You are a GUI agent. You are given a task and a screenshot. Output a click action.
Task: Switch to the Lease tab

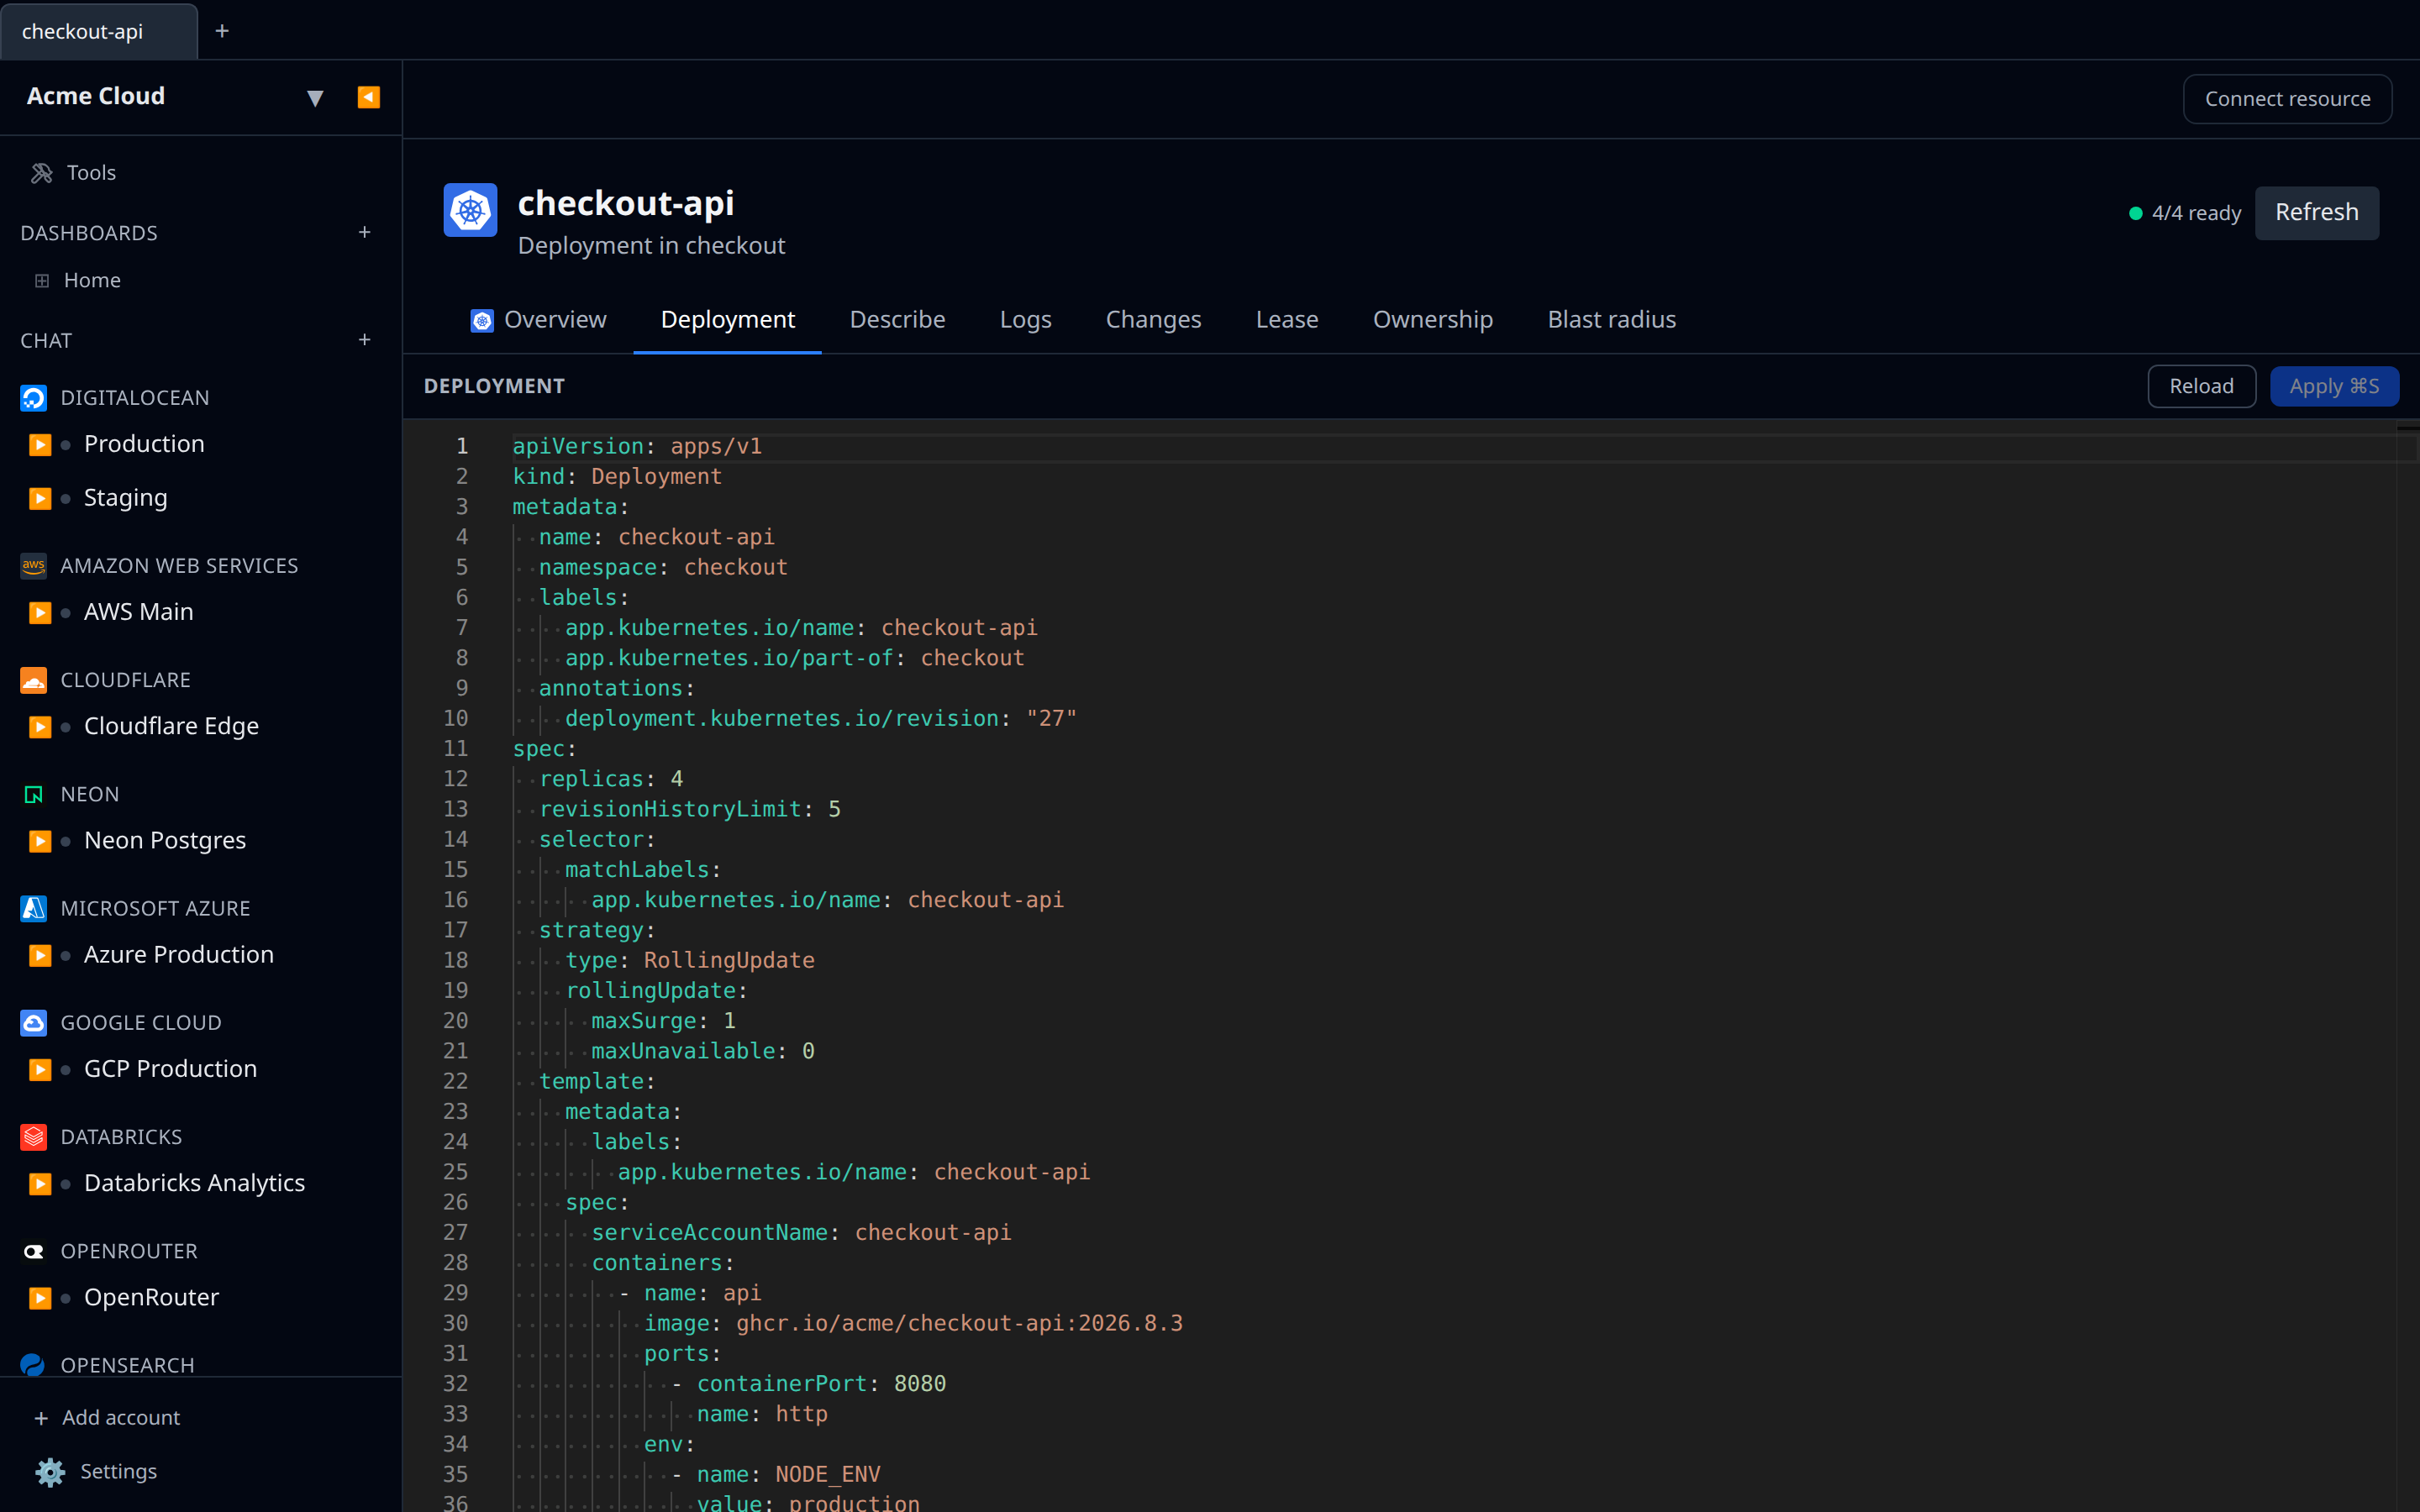pyautogui.click(x=1287, y=320)
